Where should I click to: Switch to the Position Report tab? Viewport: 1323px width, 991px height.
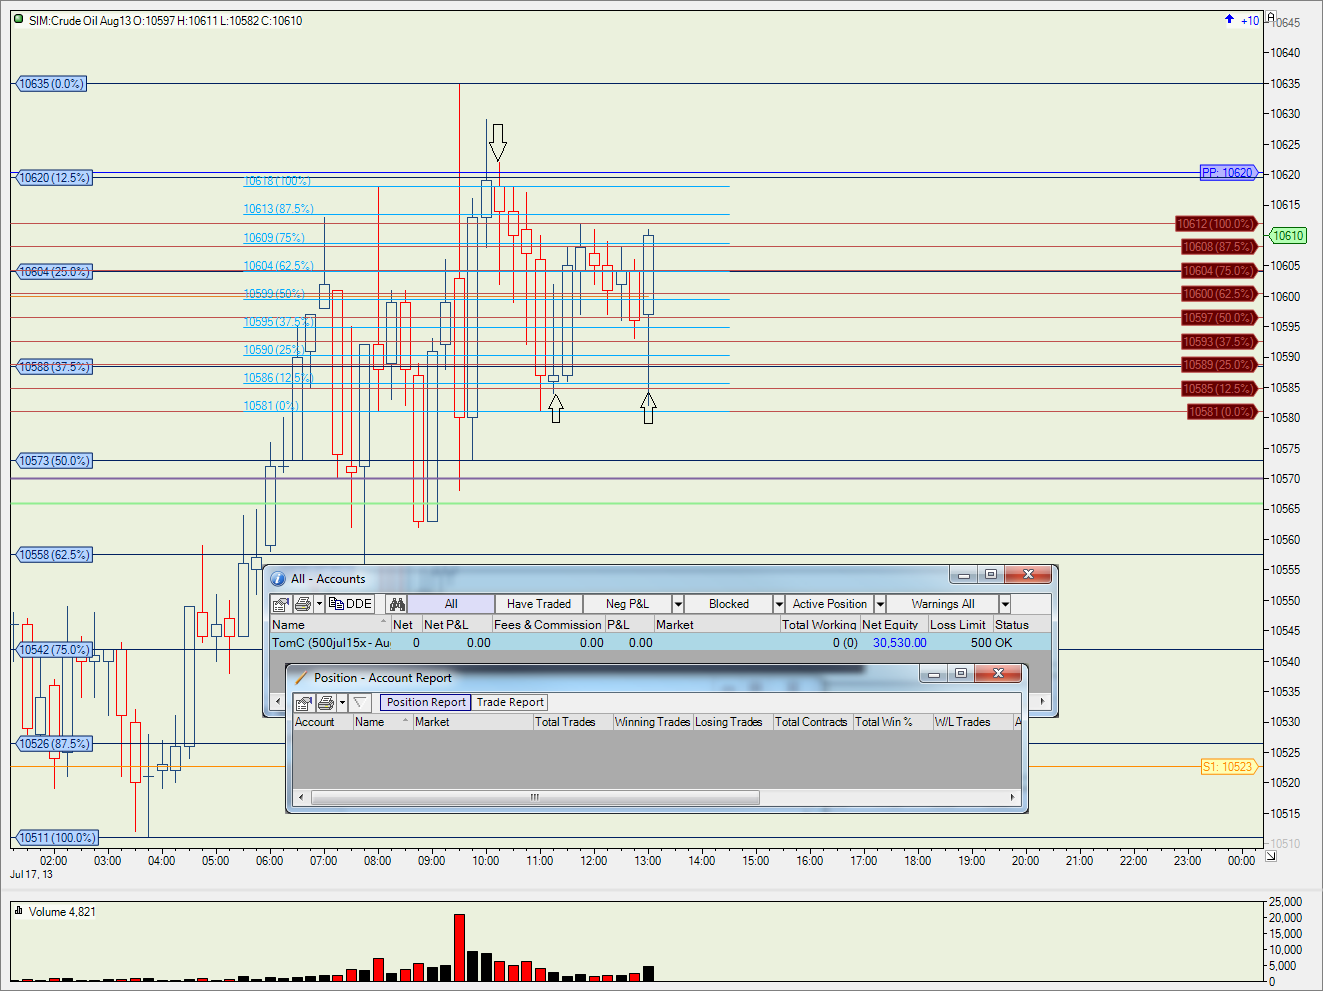coord(426,702)
